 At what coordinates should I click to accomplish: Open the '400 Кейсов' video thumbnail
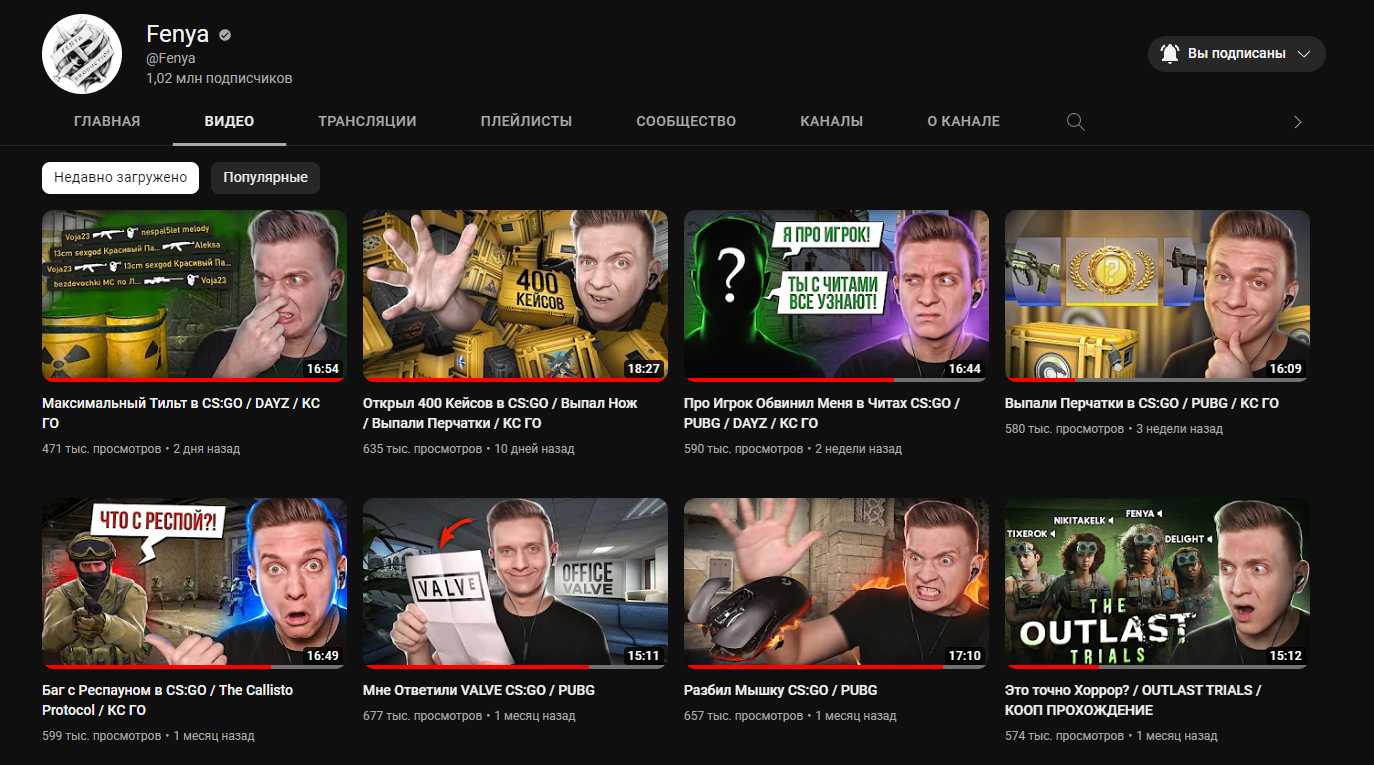pyautogui.click(x=515, y=295)
